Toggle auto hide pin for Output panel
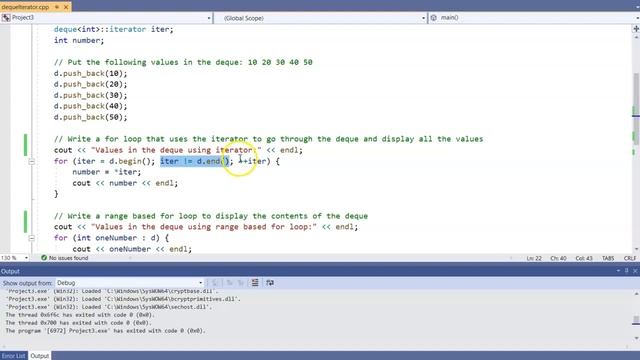This screenshot has height=360, width=640. pos(627,271)
